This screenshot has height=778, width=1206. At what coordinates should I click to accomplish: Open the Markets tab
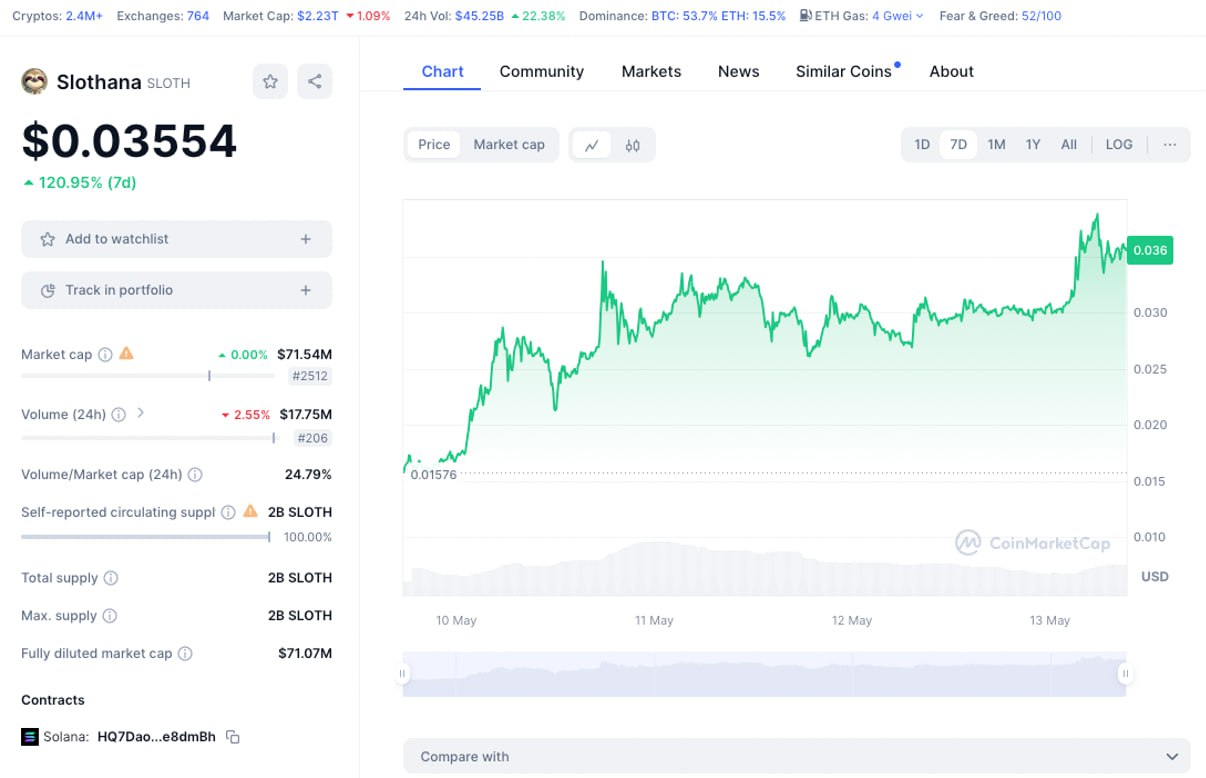point(651,71)
